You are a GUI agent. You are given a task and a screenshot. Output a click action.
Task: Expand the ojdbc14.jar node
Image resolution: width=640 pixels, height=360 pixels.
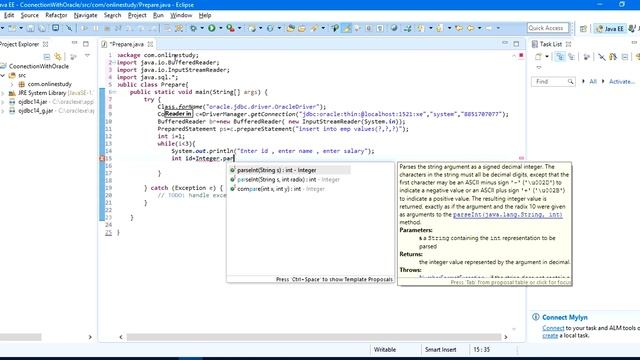tap(3, 102)
